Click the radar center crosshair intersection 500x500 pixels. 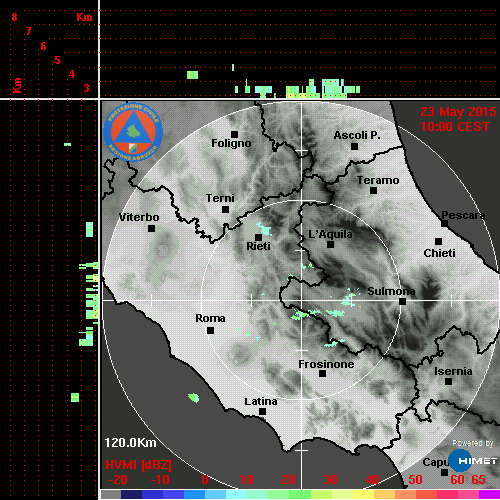(x=302, y=300)
